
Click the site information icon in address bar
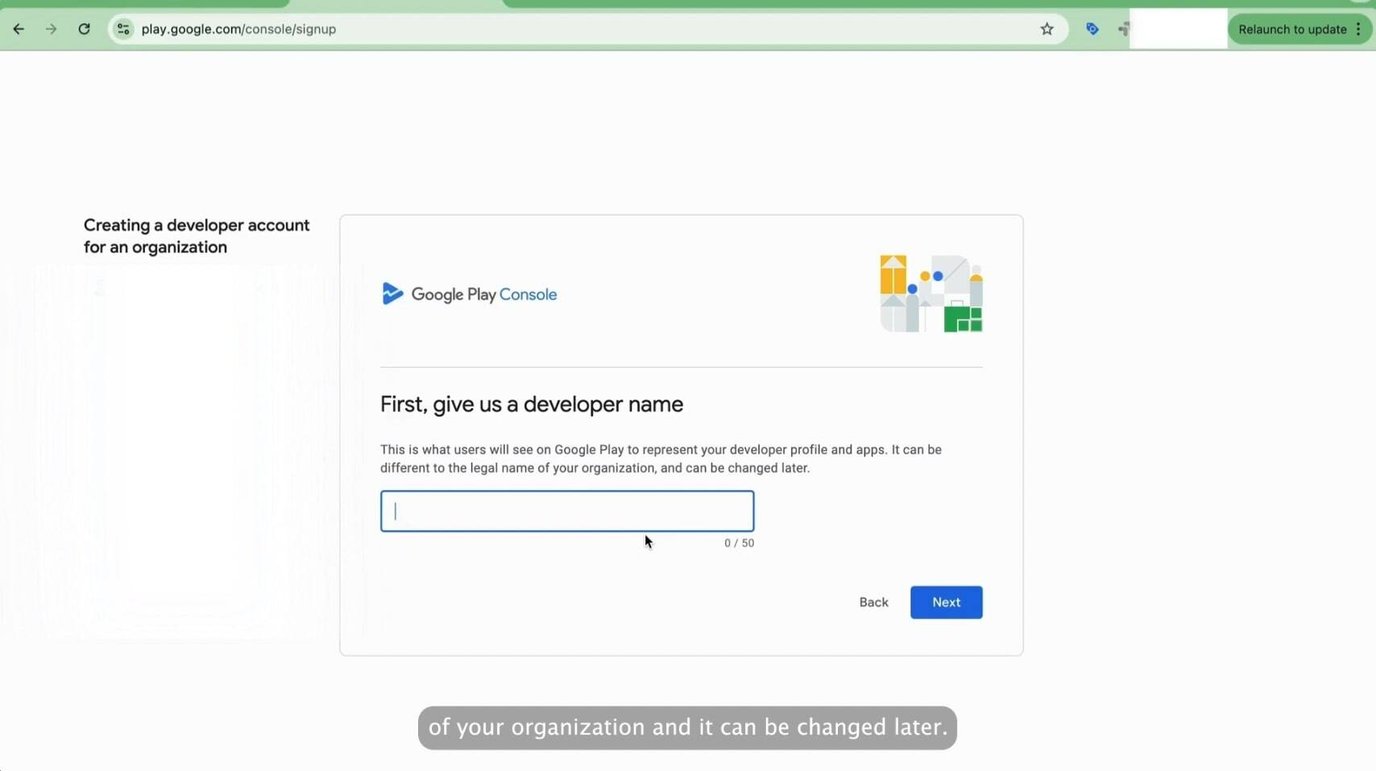(x=122, y=29)
